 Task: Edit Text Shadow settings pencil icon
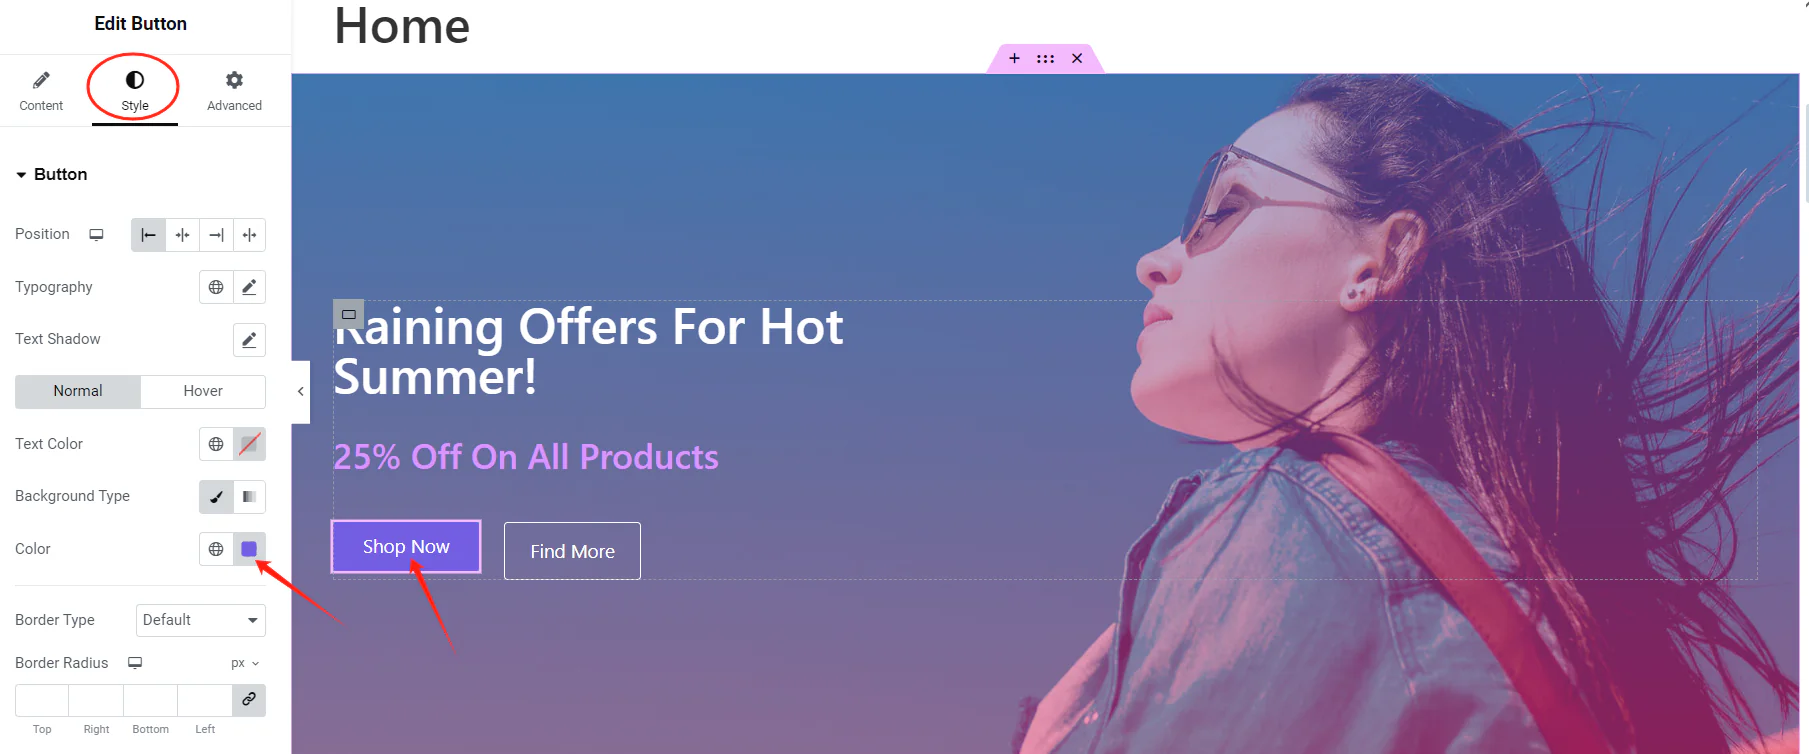(x=249, y=339)
